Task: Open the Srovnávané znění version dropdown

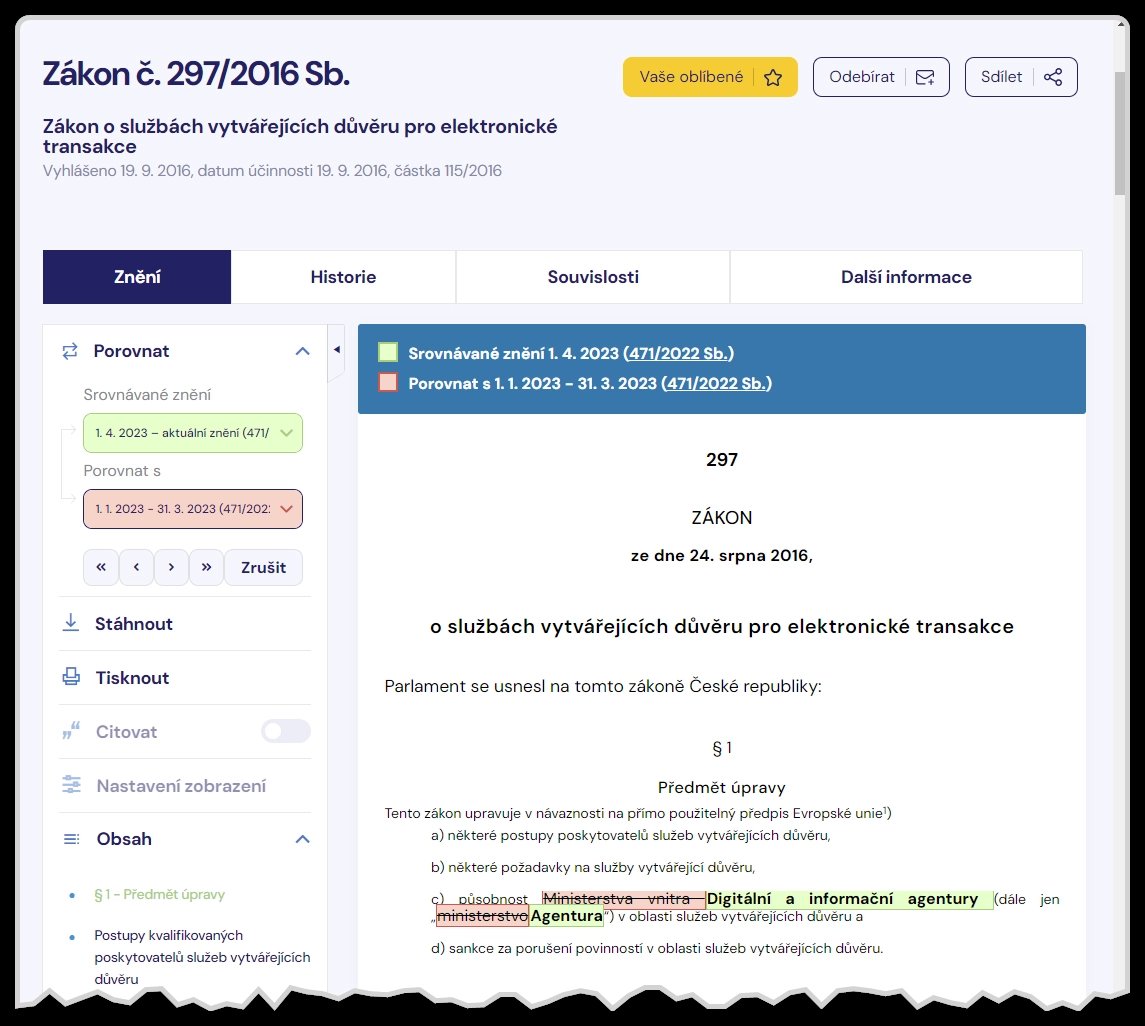Action: [x=193, y=433]
